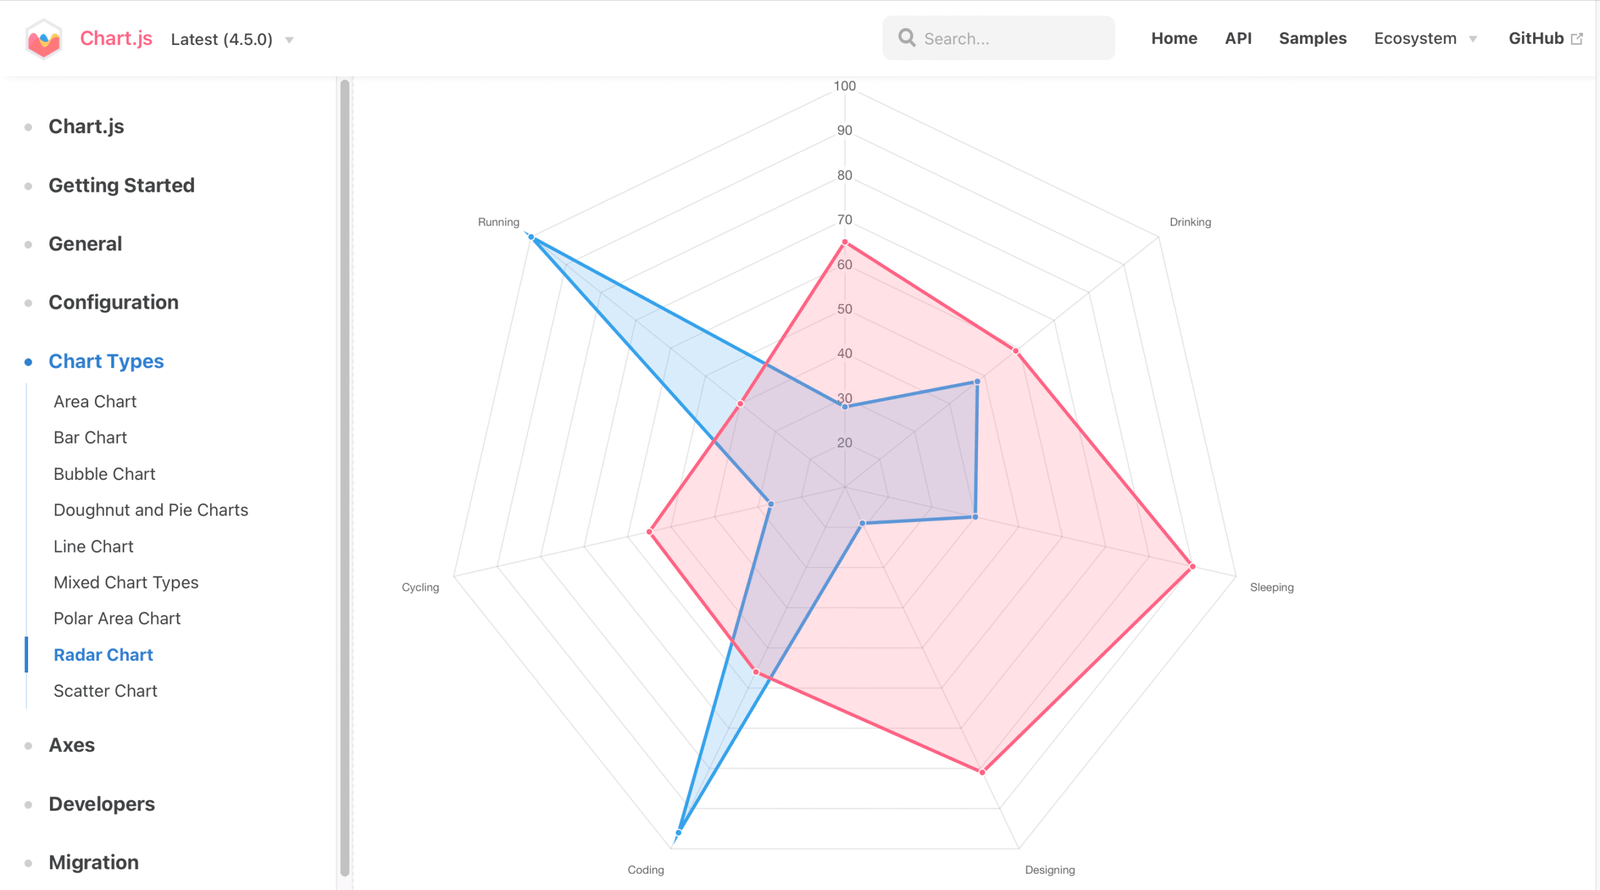Image resolution: width=1600 pixels, height=890 pixels.
Task: Open the version Latest (4.5.0) dropdown
Action: pos(232,40)
